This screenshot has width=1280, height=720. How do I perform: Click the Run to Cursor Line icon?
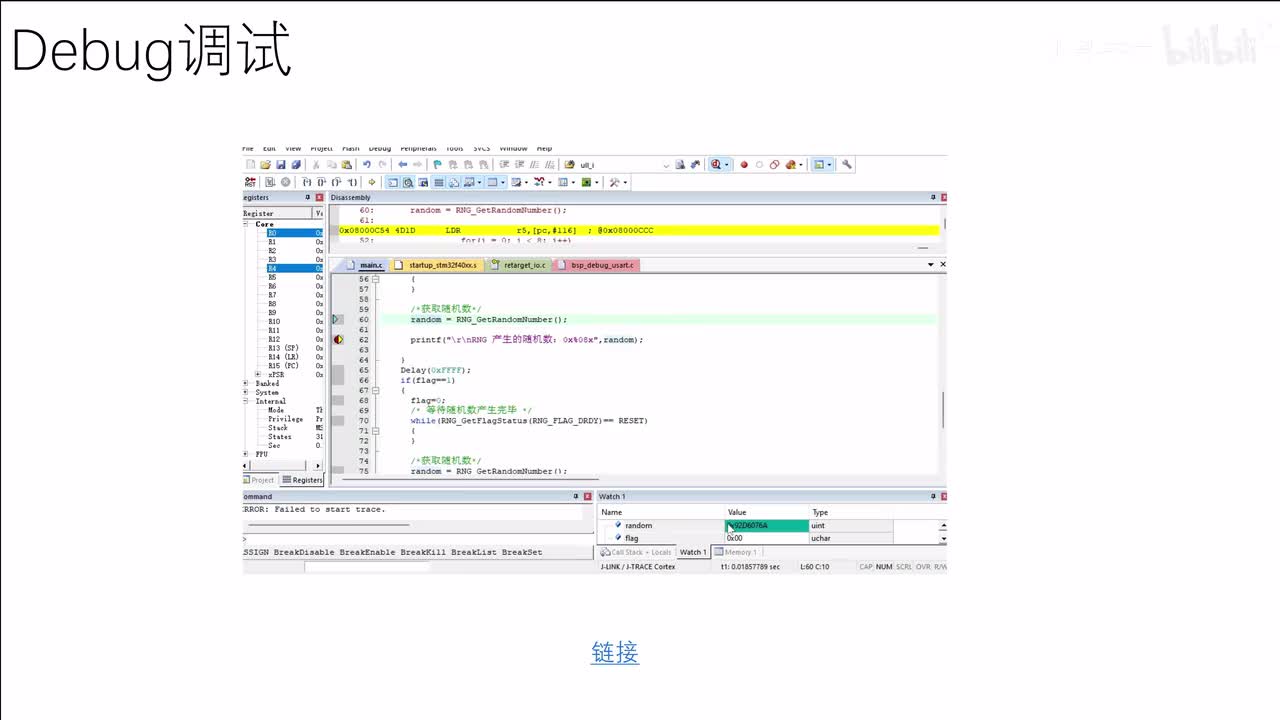coord(352,182)
